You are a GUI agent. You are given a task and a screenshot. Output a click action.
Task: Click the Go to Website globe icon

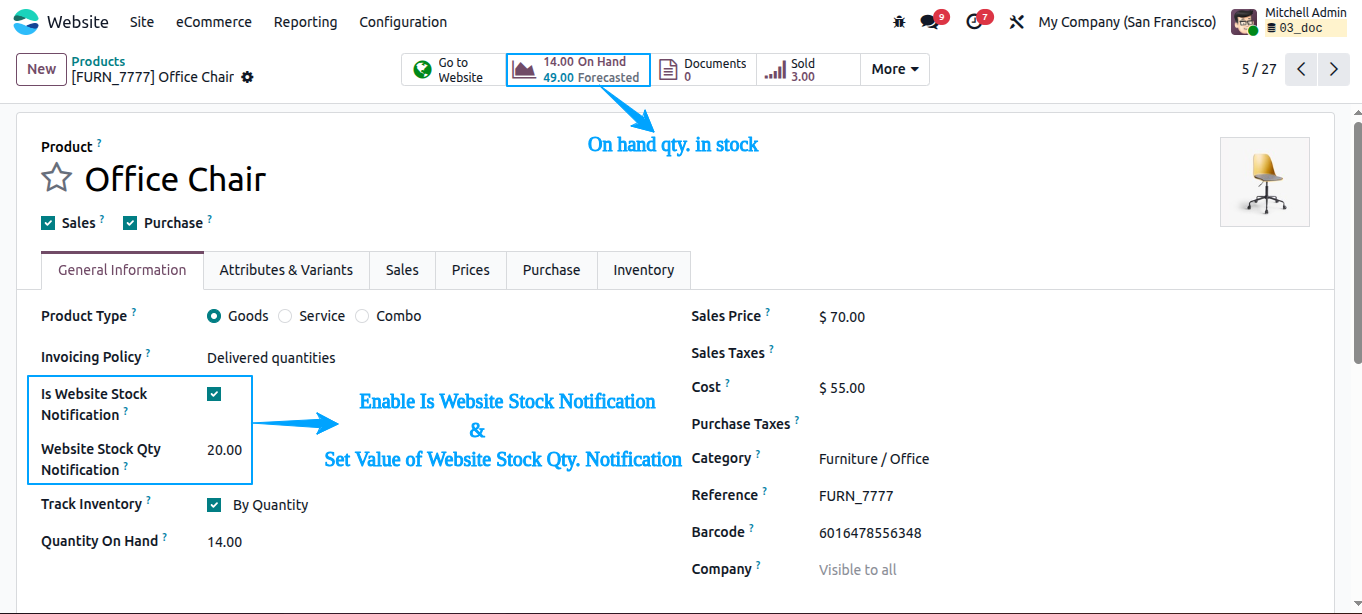click(423, 69)
